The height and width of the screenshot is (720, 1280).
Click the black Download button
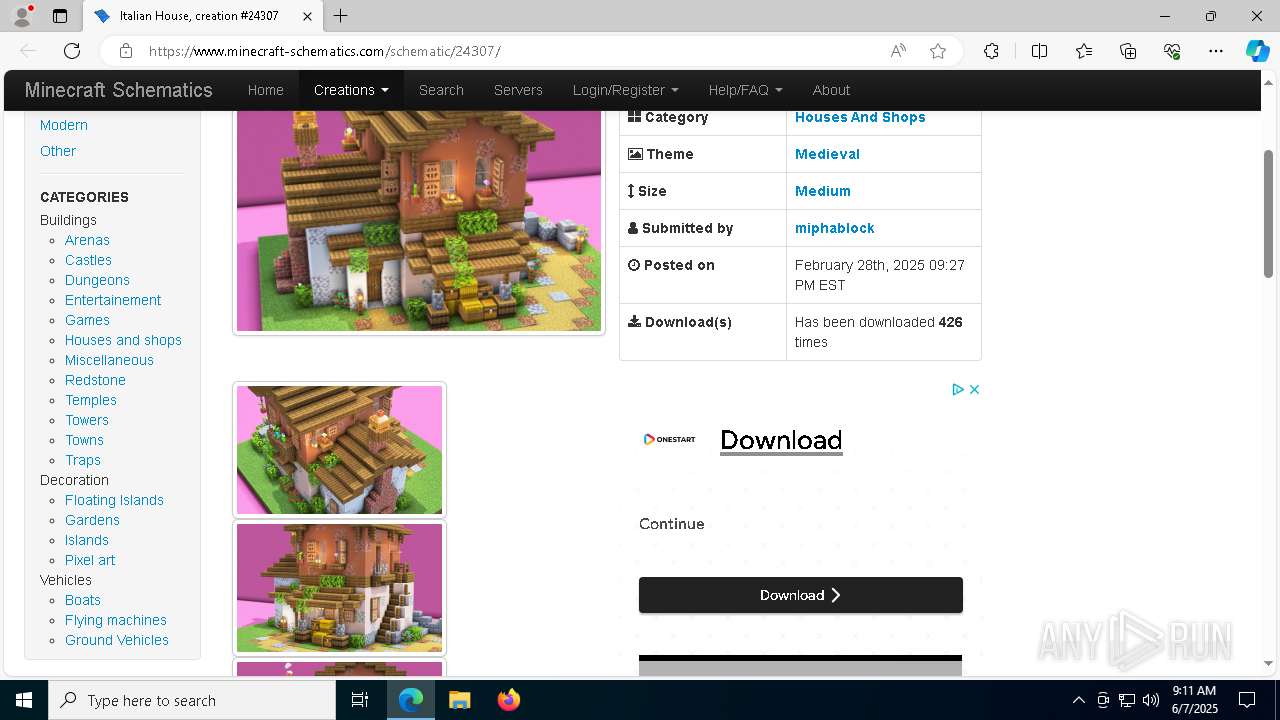(801, 595)
